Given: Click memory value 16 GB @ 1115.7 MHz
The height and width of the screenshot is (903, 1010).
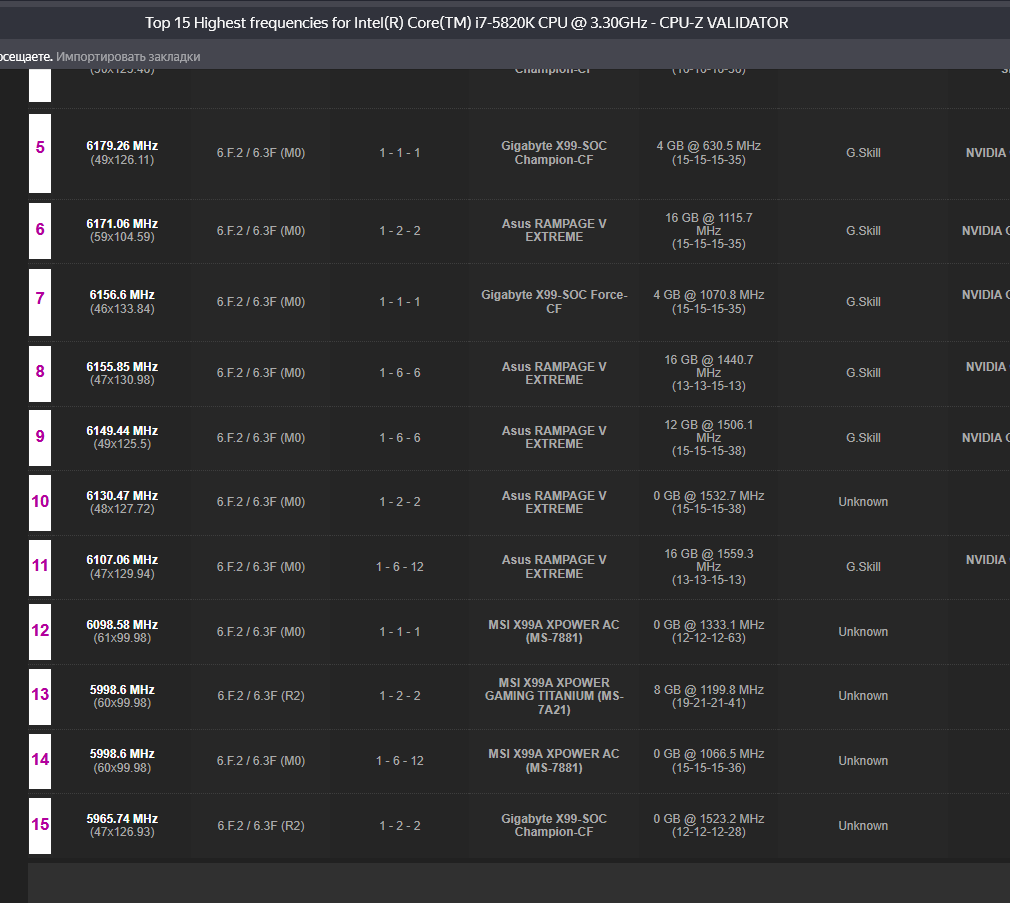Looking at the screenshot, I should (709, 224).
